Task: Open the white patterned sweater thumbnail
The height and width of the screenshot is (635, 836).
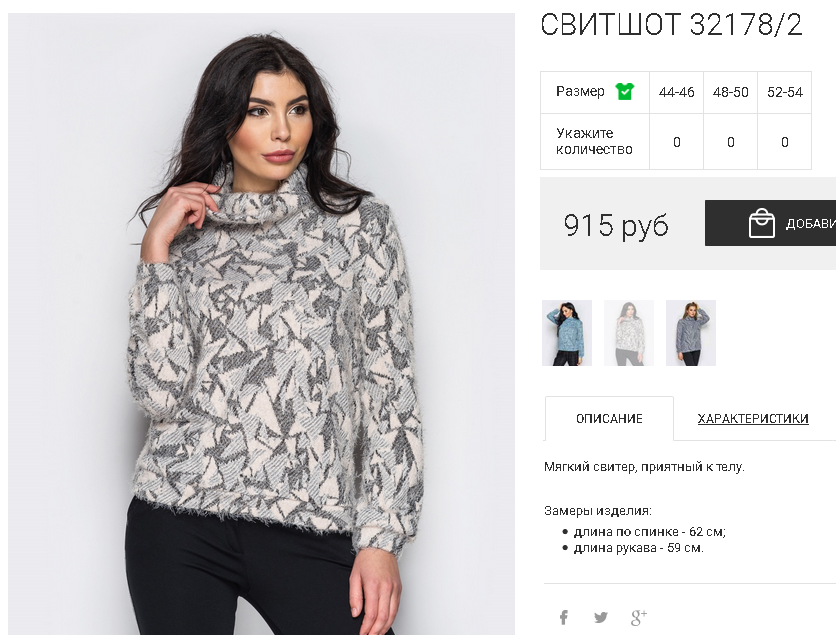Action: (629, 333)
